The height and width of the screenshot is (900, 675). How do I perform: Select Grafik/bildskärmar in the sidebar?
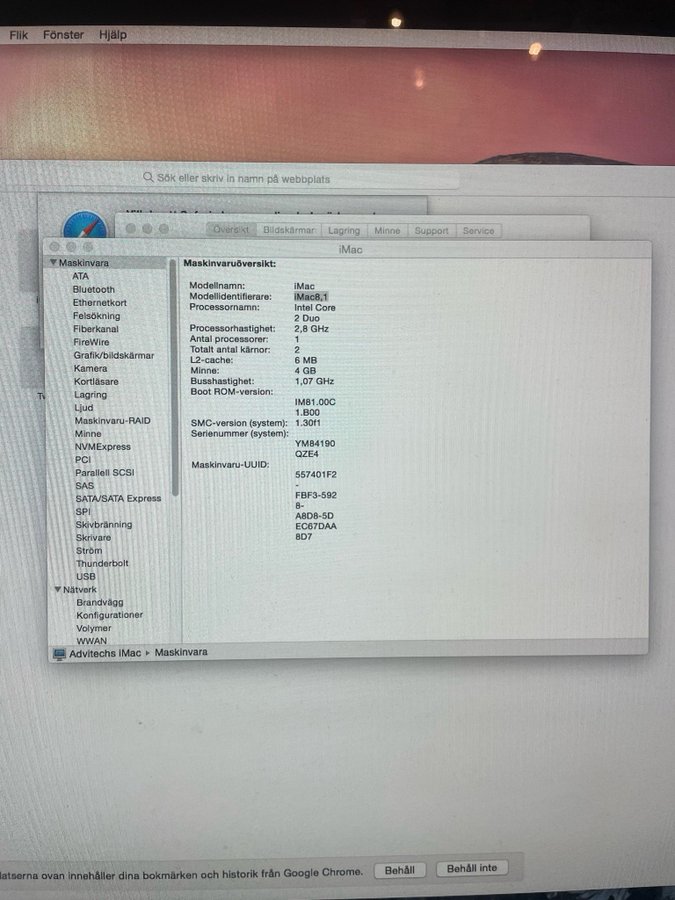coord(113,355)
